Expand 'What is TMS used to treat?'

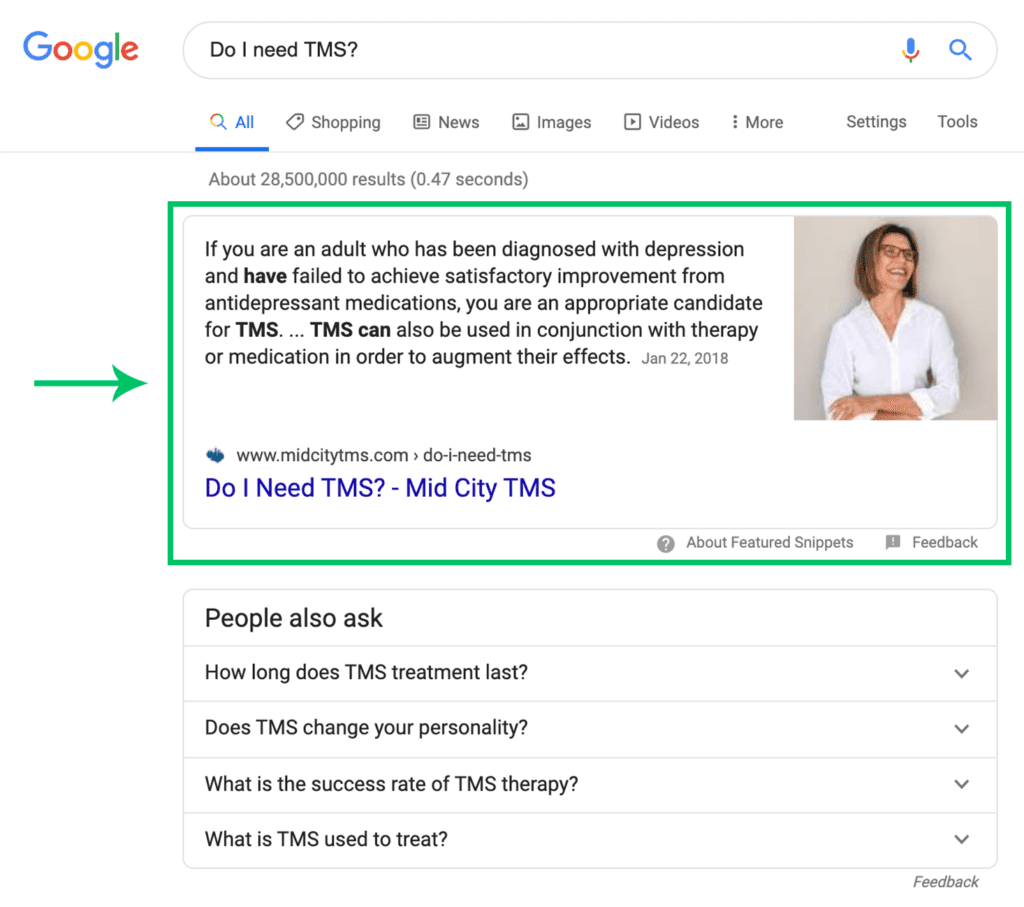(590, 840)
